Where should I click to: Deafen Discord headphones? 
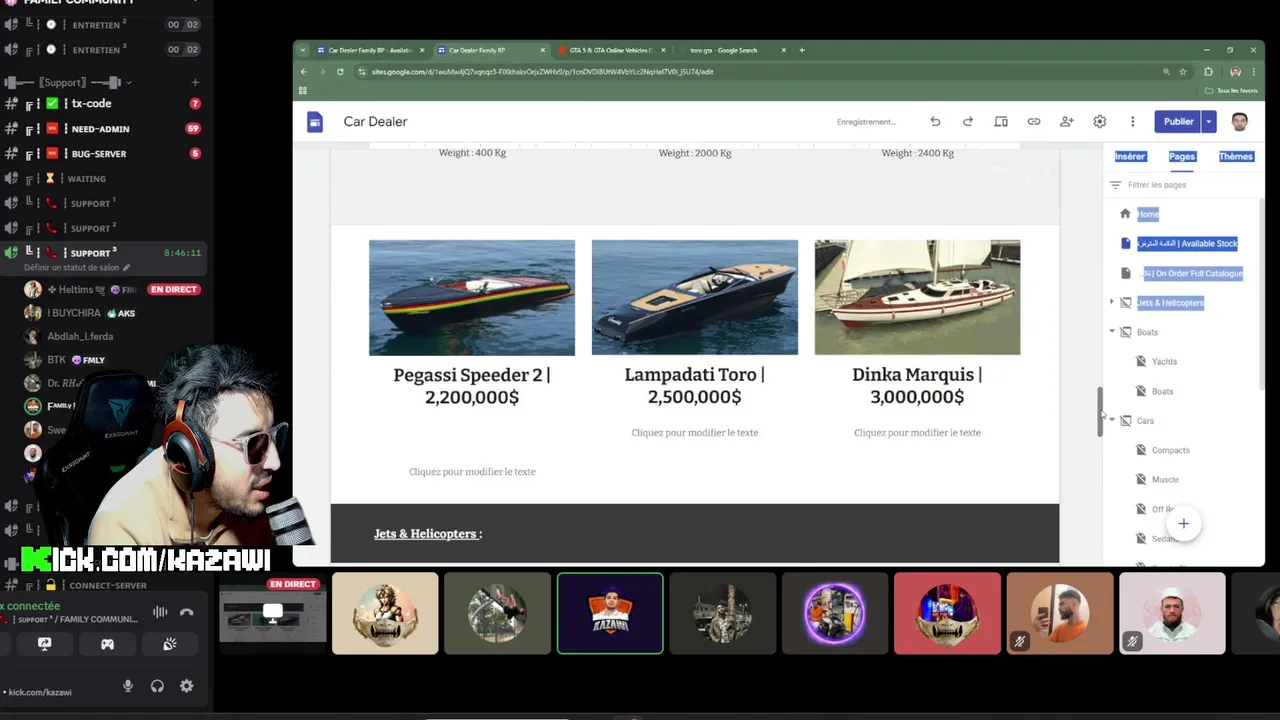click(x=157, y=686)
